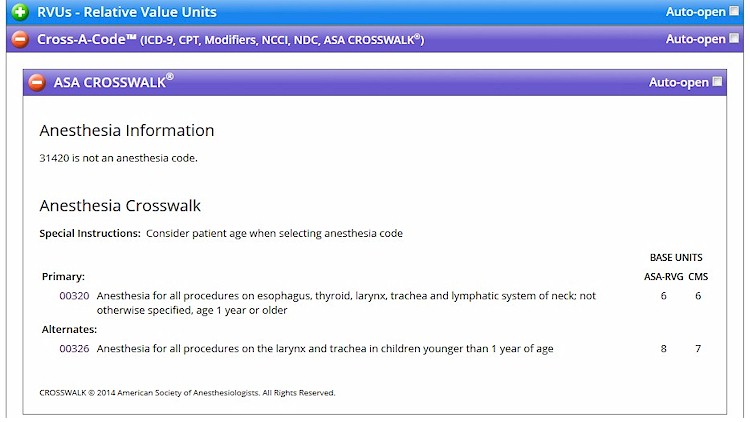
Task: Enable Auto-open checkbox for RVUs section
Action: pyautogui.click(x=734, y=11)
